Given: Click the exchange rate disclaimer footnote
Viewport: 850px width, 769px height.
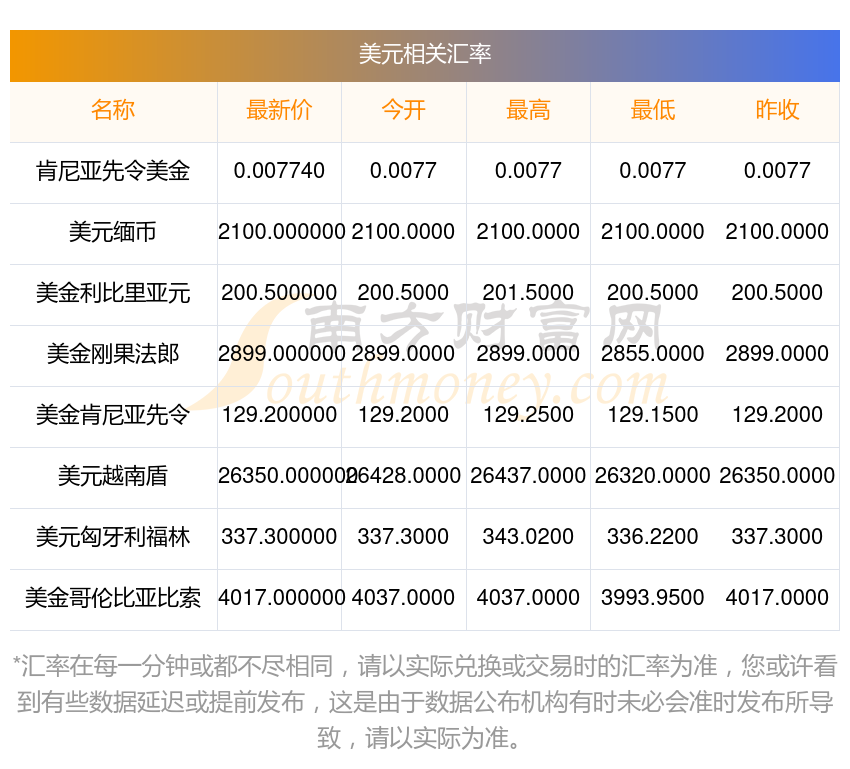Looking at the screenshot, I should click(425, 702).
